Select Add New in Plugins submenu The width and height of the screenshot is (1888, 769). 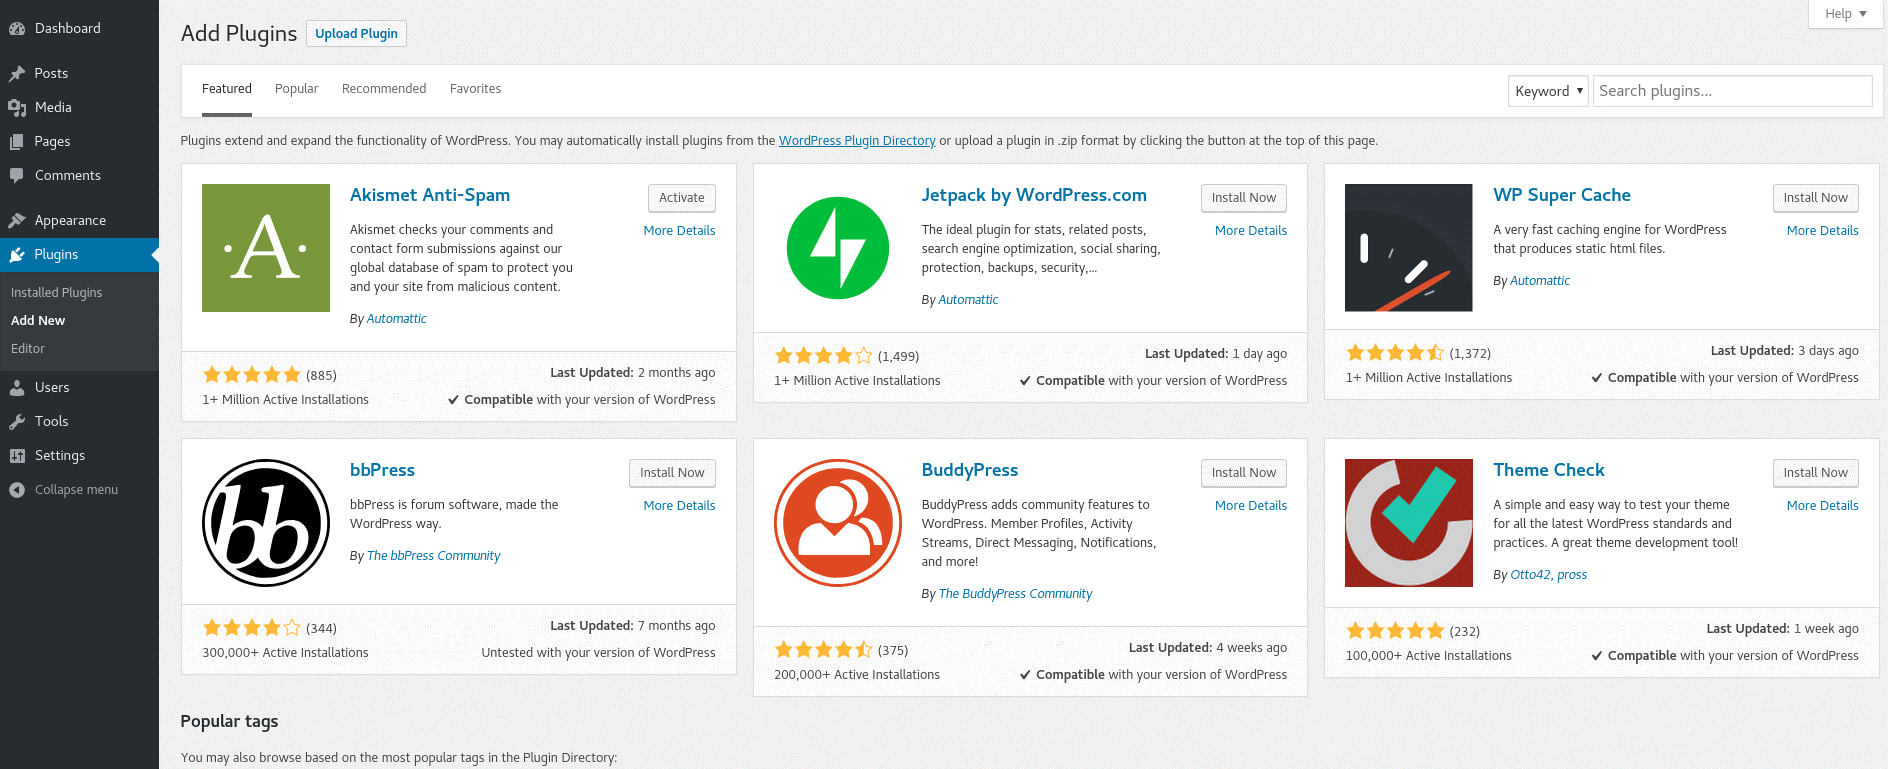pos(38,321)
